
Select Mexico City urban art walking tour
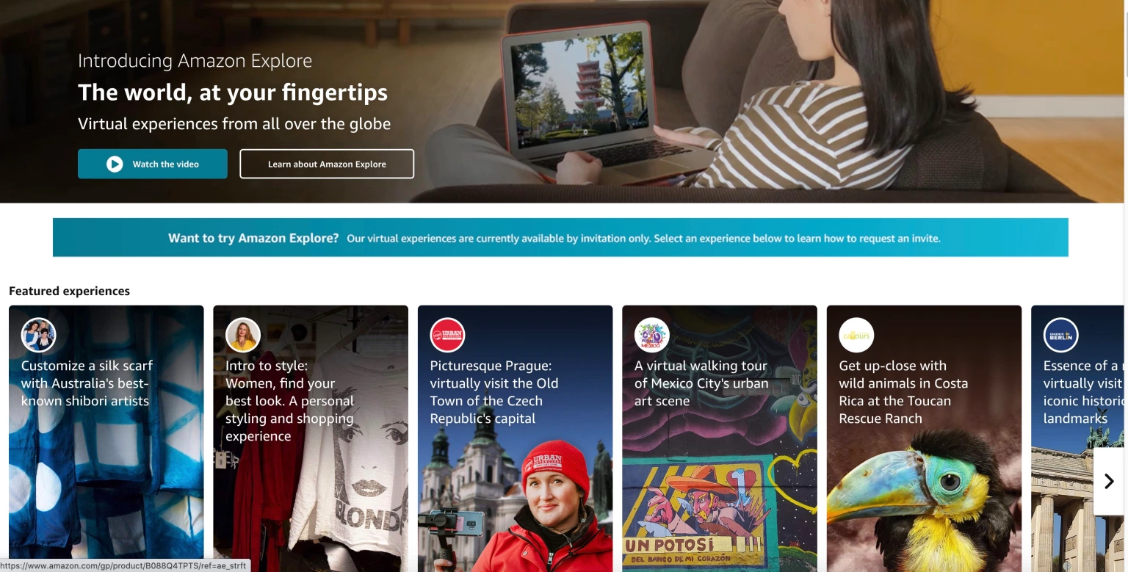point(701,383)
